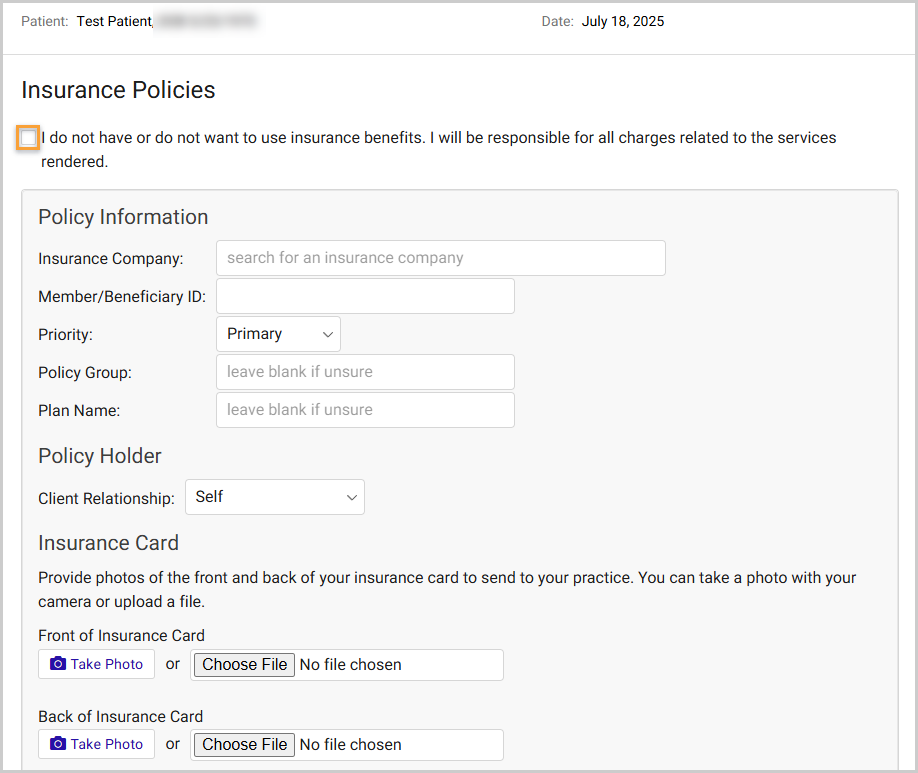Click camera icon in front card Take Photo

[58, 663]
